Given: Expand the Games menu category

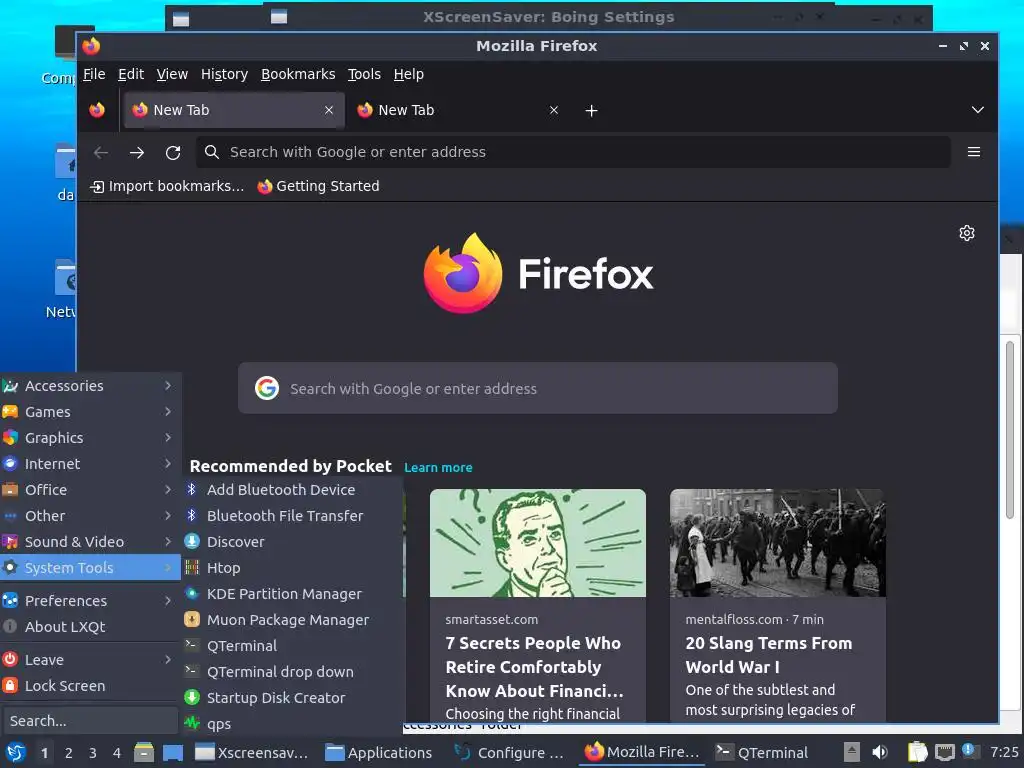Looking at the screenshot, I should pyautogui.click(x=90, y=412).
